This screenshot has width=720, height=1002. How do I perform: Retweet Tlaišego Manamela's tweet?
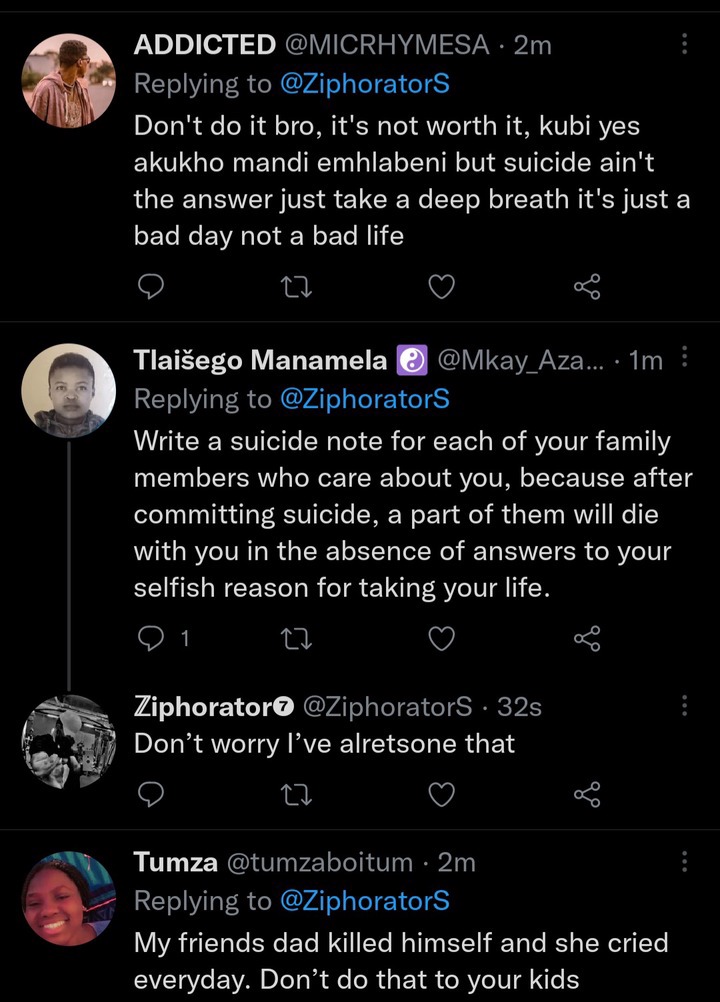pos(296,638)
